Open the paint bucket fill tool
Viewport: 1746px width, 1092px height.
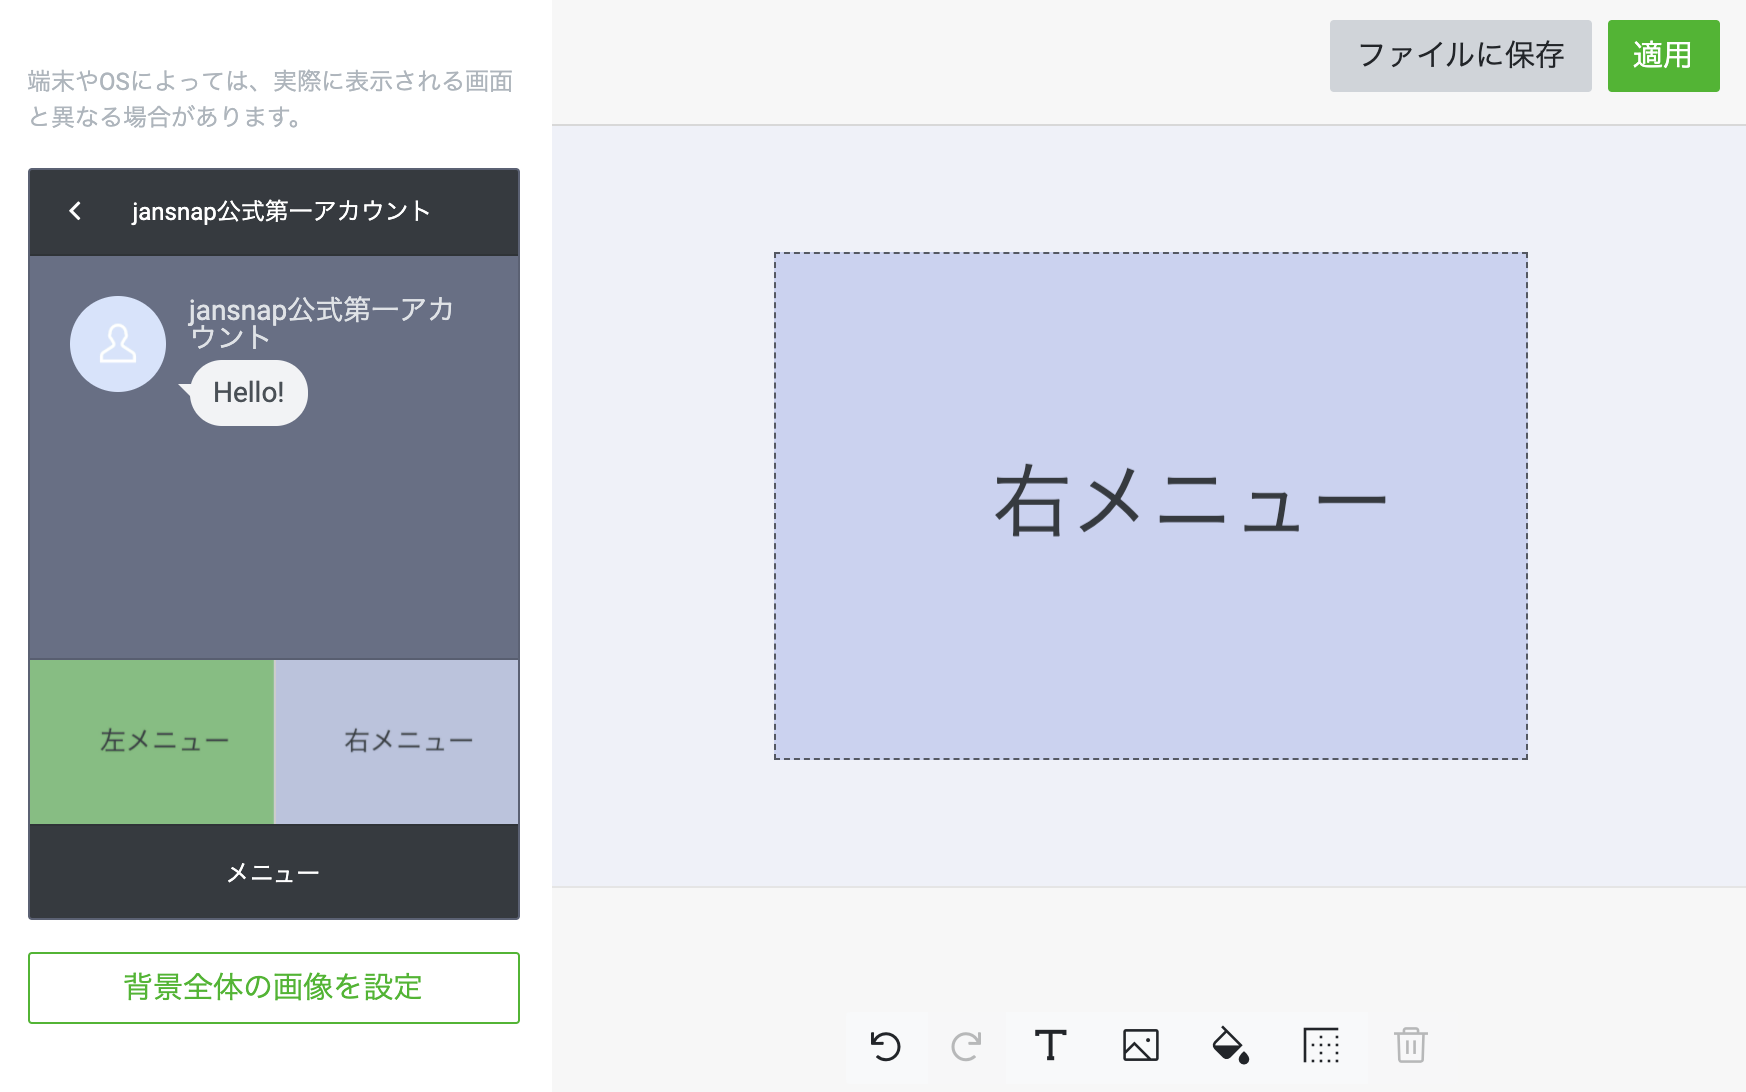coord(1230,1046)
